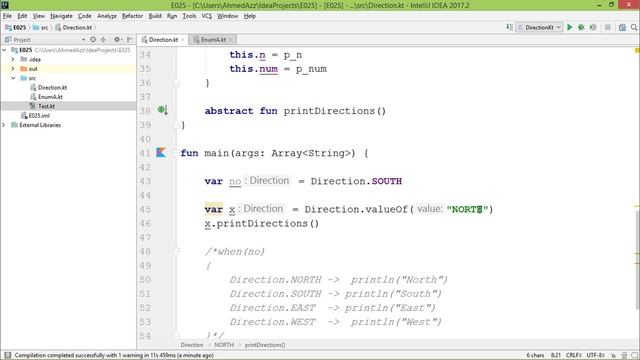Open Project Structure icon in toolbar
The image size is (640, 360).
point(622,27)
